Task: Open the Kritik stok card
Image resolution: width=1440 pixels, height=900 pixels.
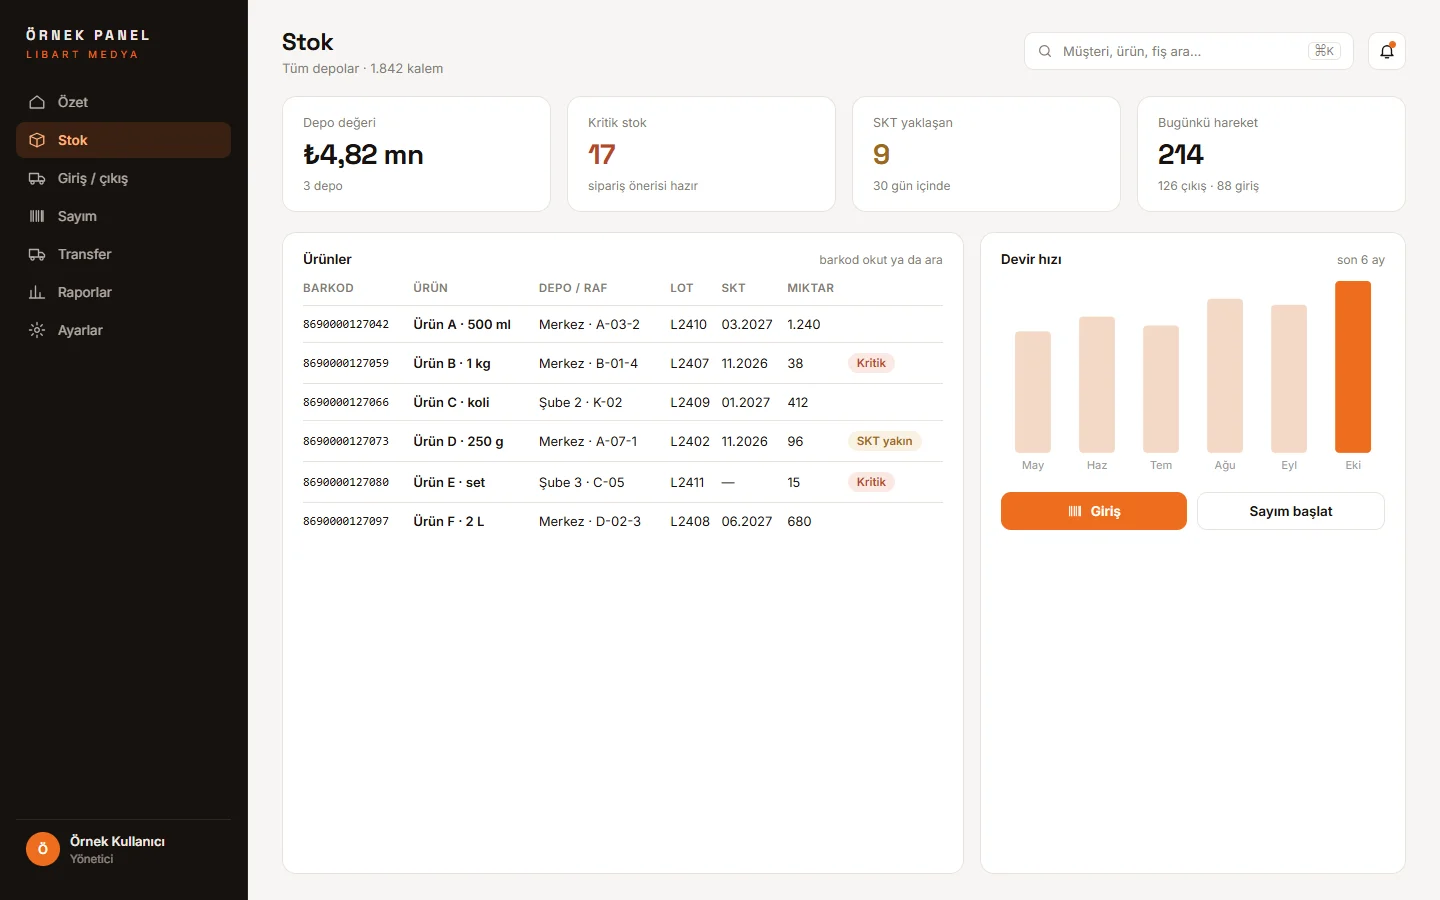Action: 701,154
